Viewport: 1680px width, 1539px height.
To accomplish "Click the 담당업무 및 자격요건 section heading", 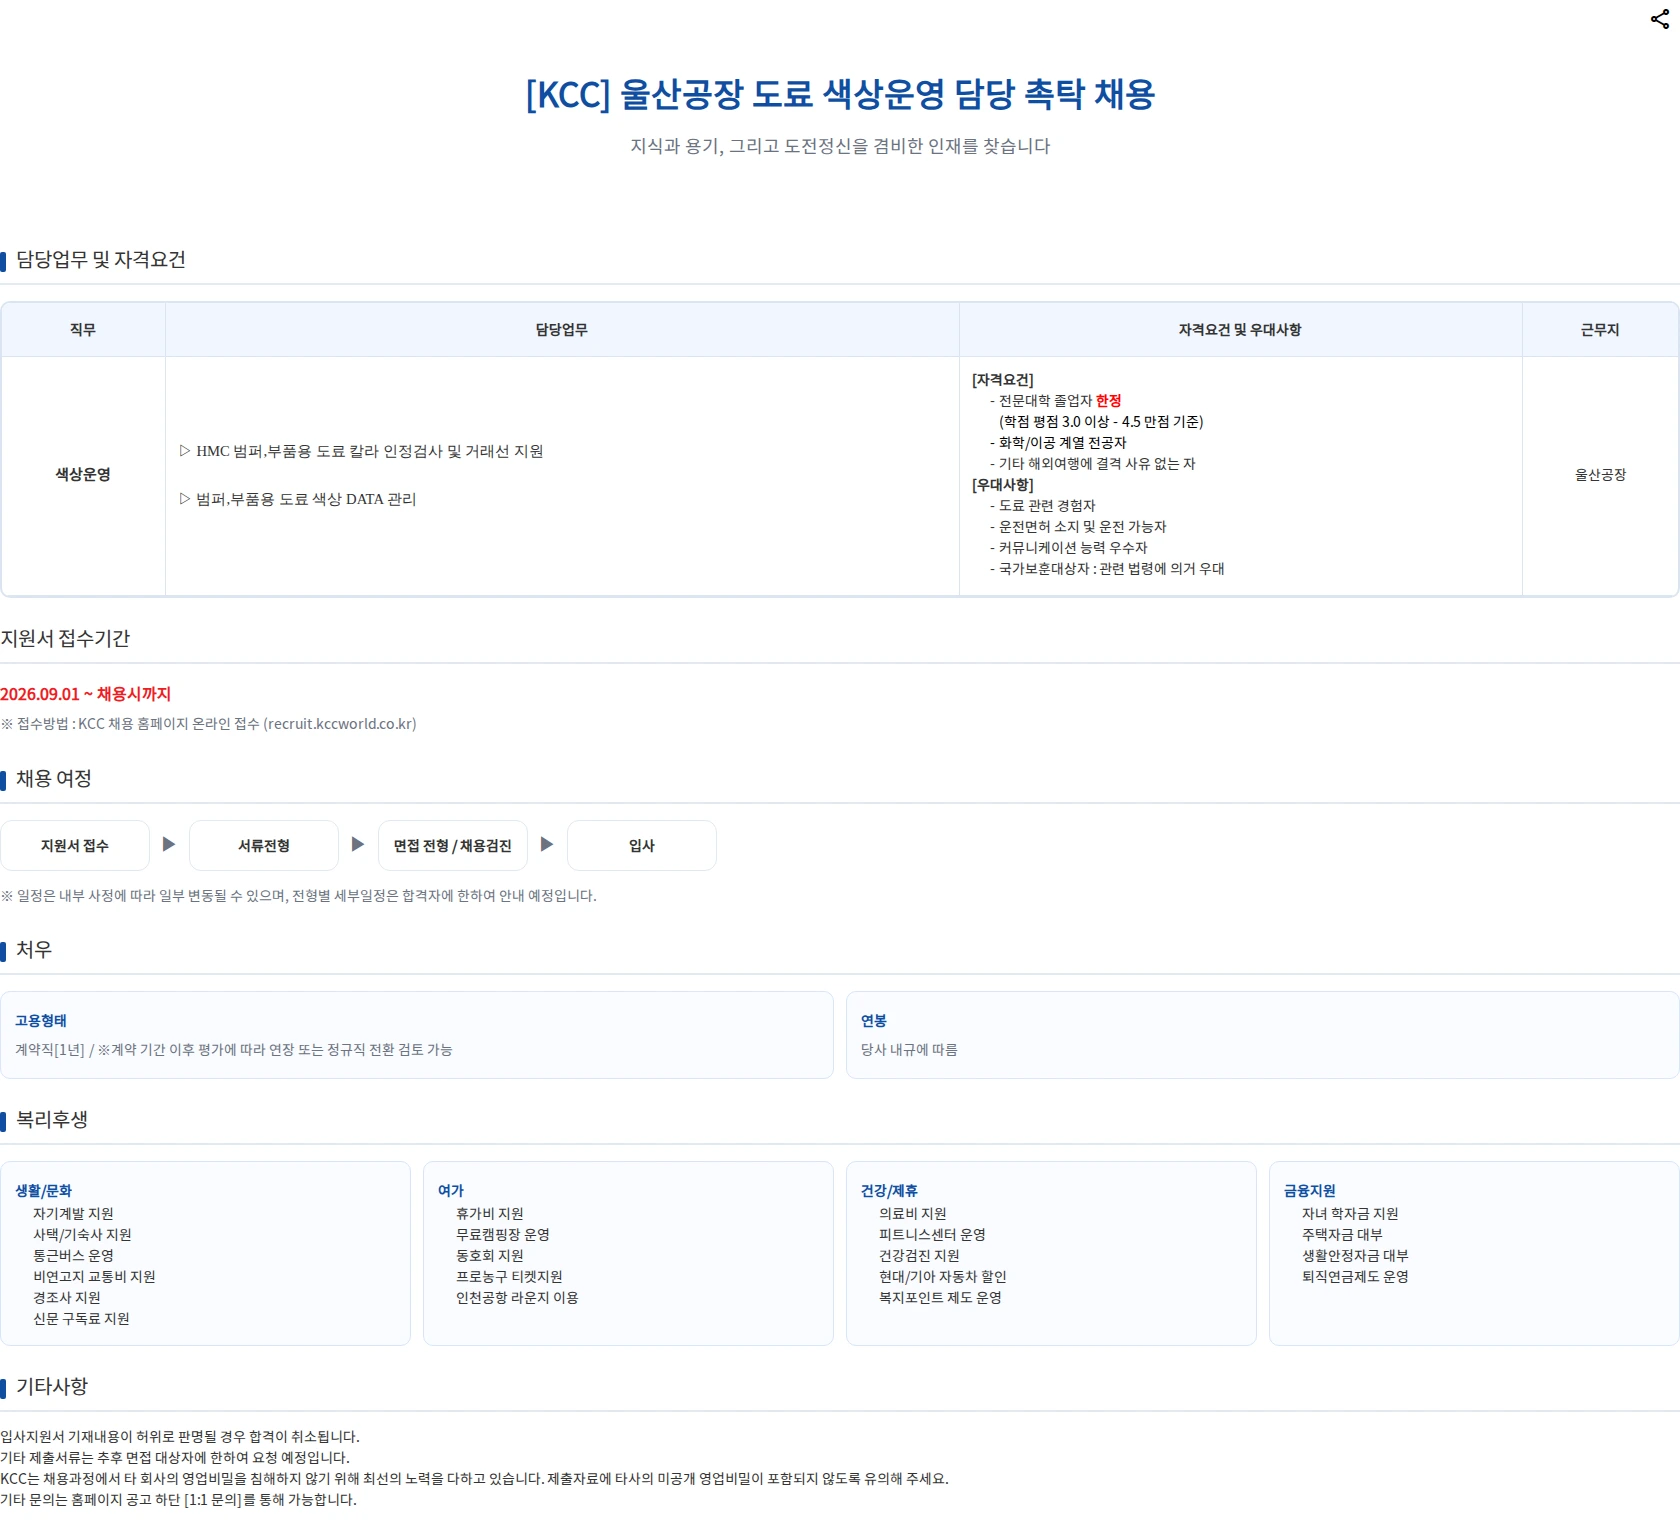I will tap(101, 260).
